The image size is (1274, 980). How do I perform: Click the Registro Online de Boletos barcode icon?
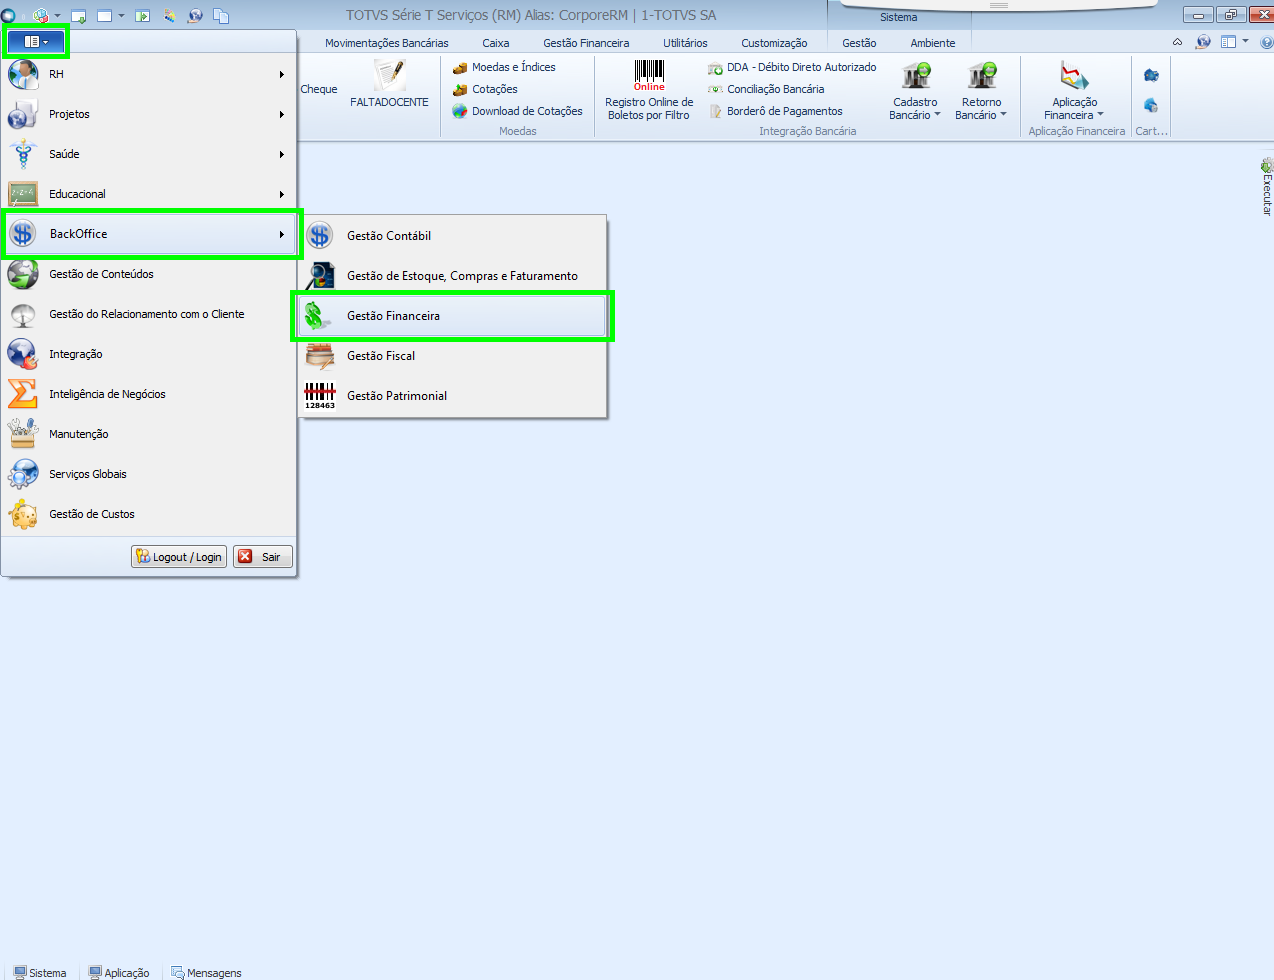[649, 75]
